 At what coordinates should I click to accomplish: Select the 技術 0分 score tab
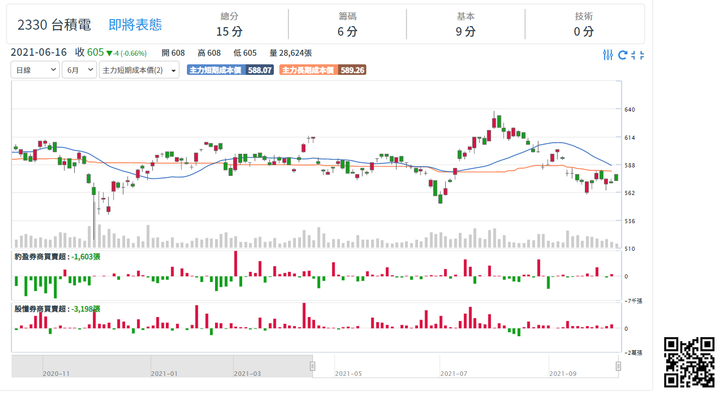click(584, 25)
